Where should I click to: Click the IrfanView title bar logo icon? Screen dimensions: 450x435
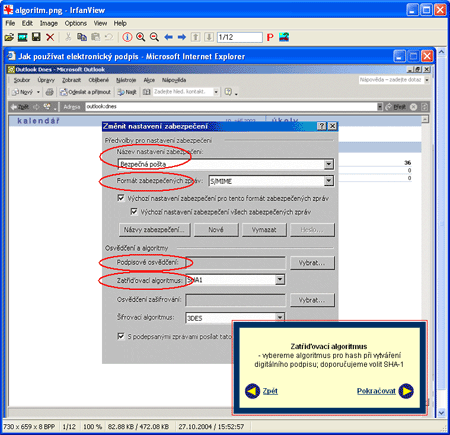click(x=8, y=10)
